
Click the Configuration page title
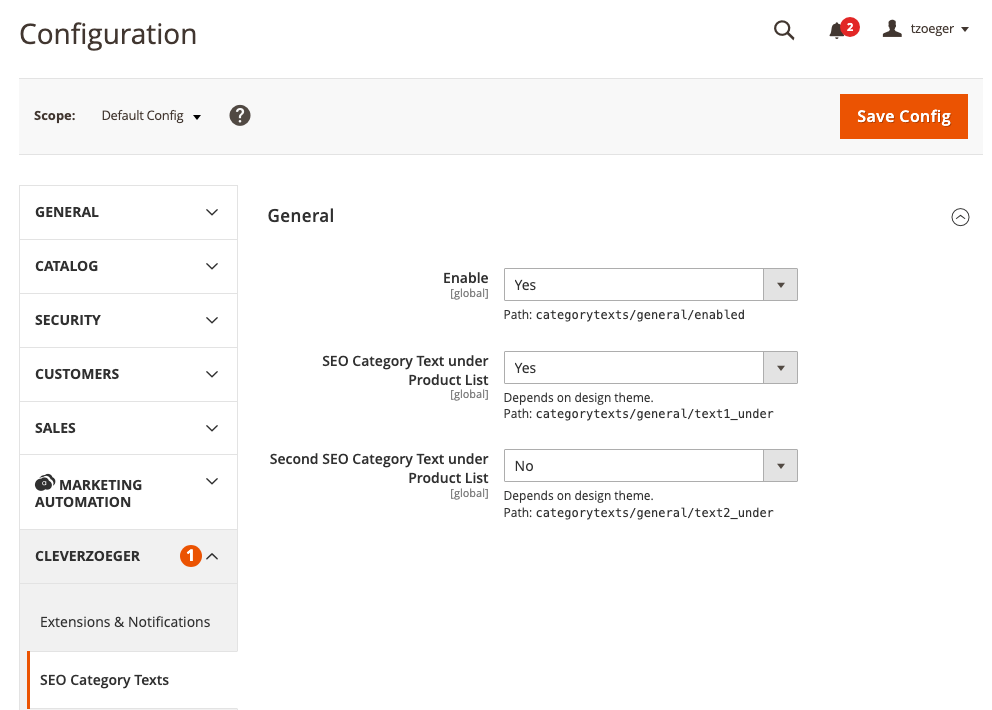108,34
